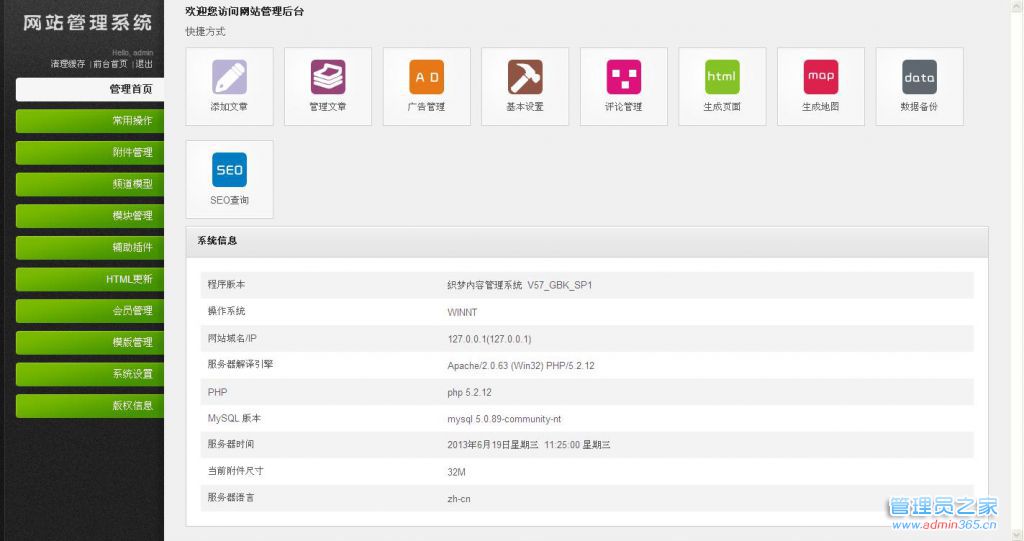1024x541 pixels.
Task: Select the Apache/2.0.63 (Win32) PHP/5.2.12 value
Action: pyautogui.click(x=521, y=366)
